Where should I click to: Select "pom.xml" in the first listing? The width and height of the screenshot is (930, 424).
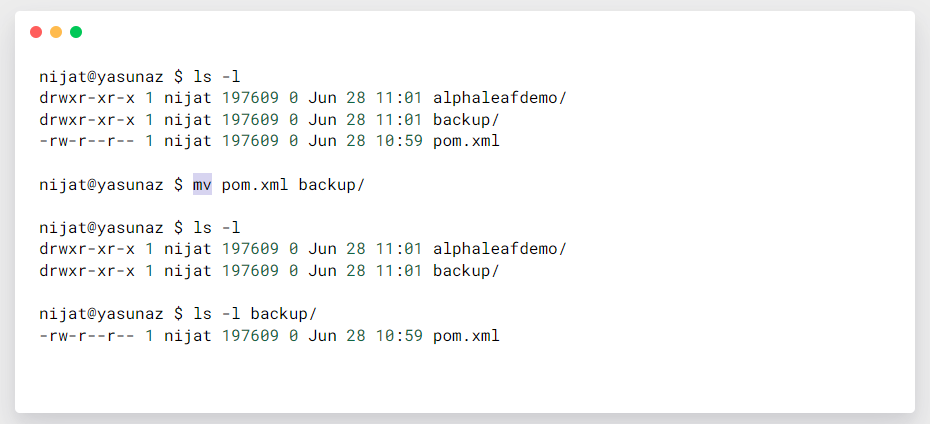point(465,141)
